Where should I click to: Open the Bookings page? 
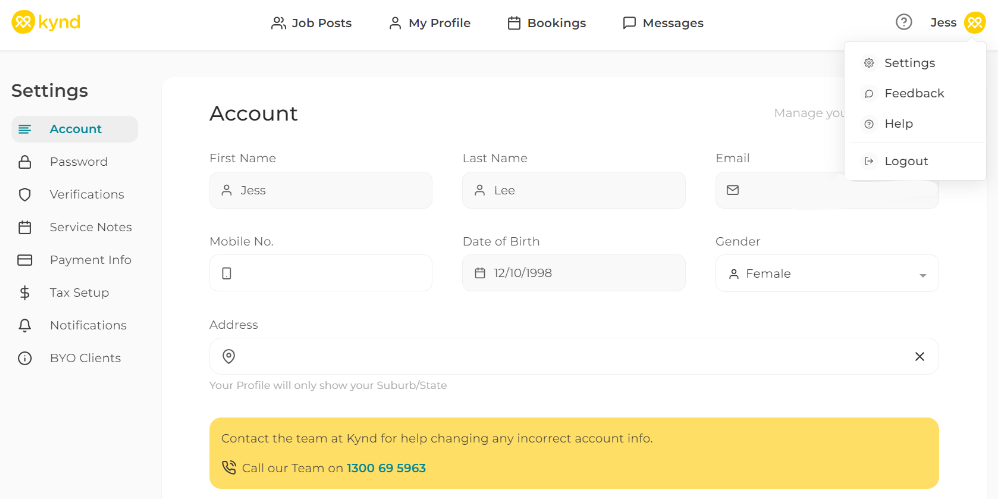tap(546, 23)
